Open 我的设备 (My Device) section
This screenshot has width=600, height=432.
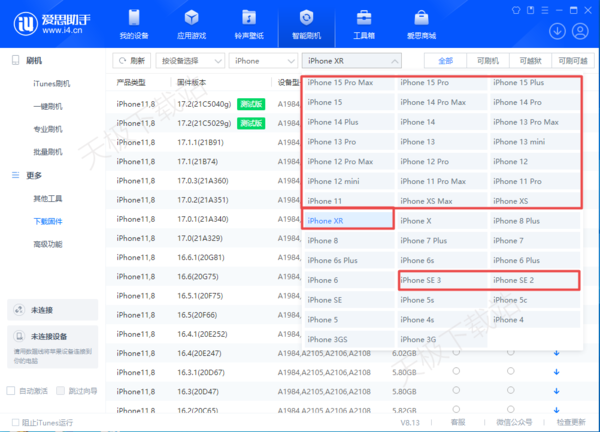pyautogui.click(x=135, y=24)
